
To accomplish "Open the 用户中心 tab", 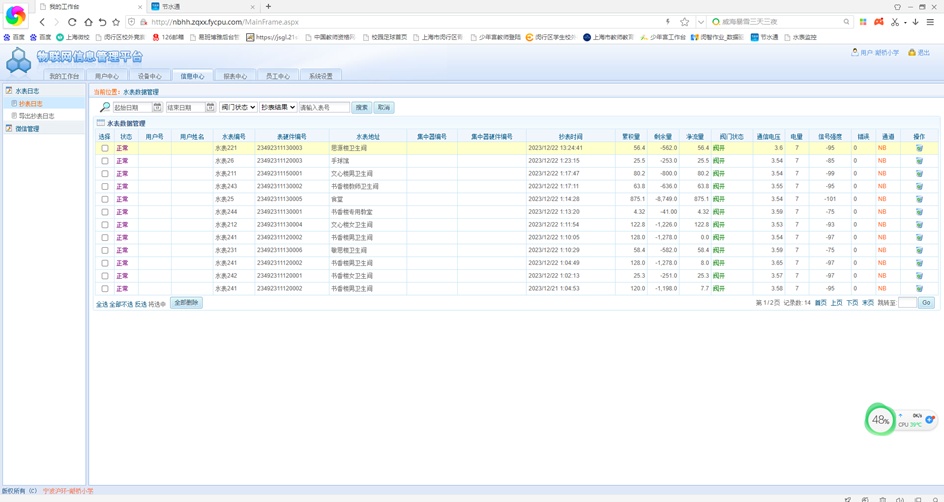I will 107,76.
